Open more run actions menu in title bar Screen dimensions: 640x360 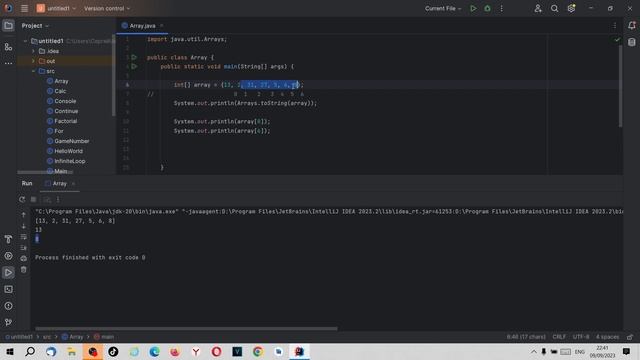click(502, 8)
